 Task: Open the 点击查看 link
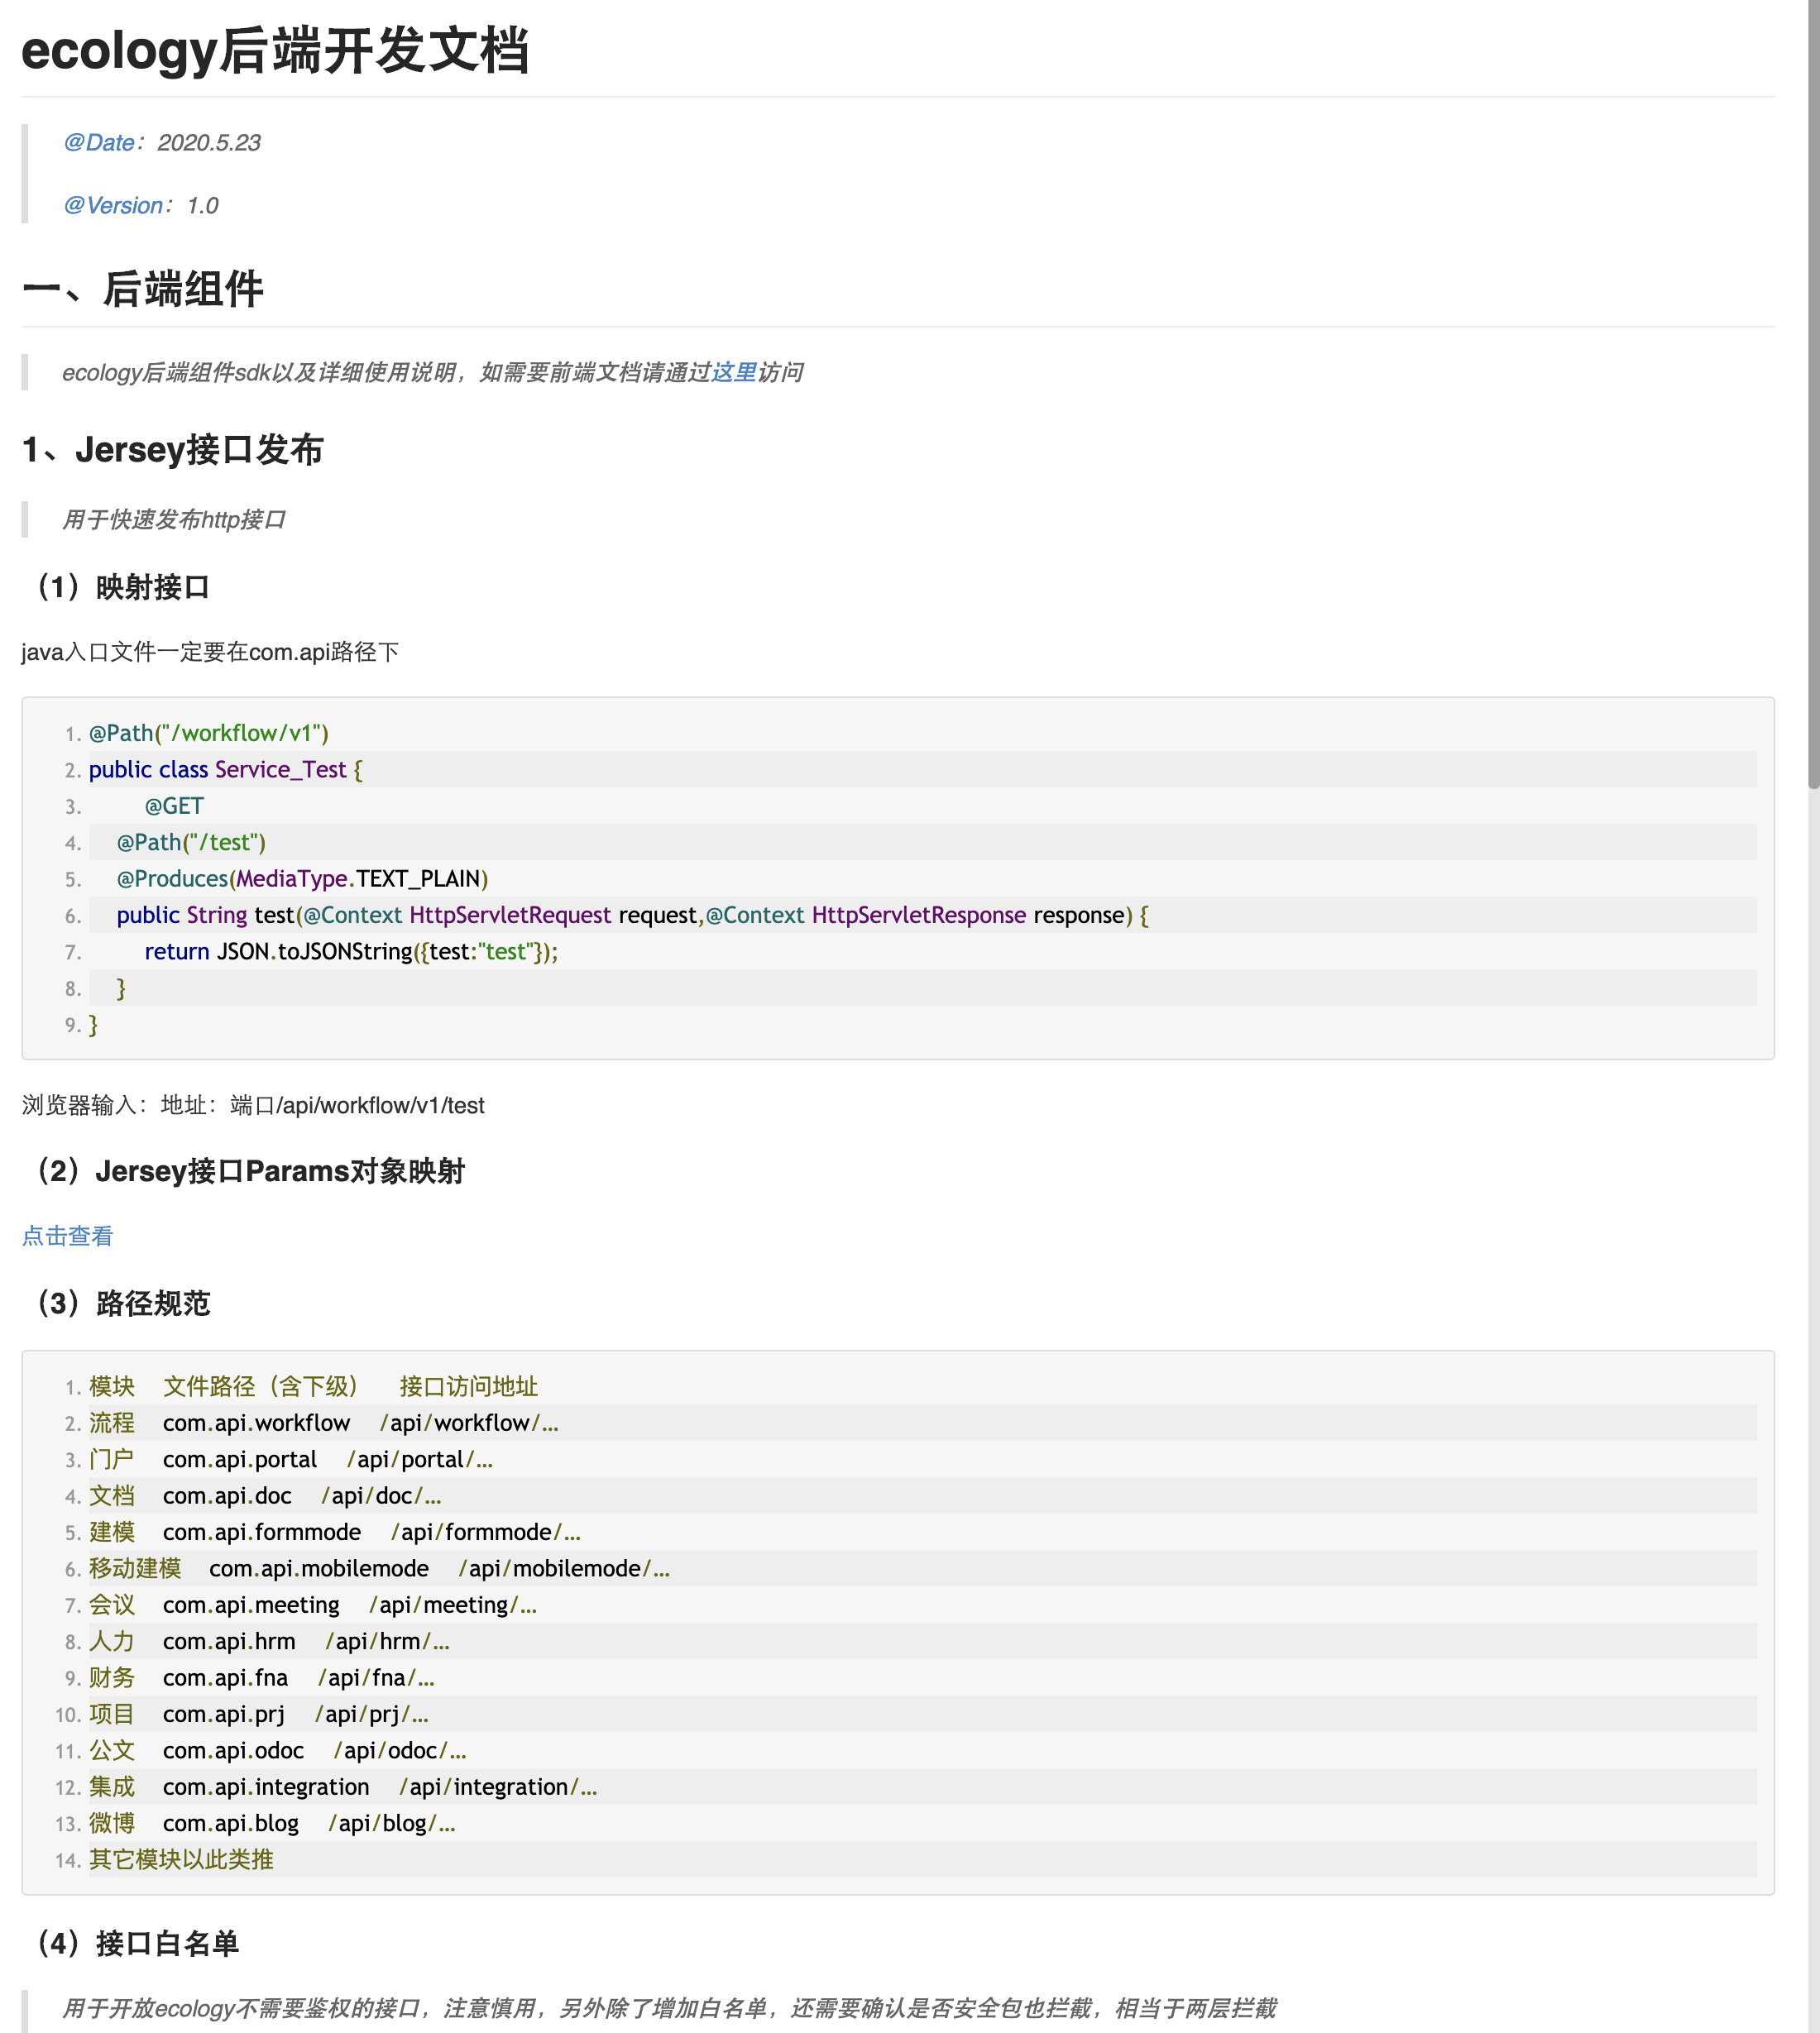[67, 1236]
